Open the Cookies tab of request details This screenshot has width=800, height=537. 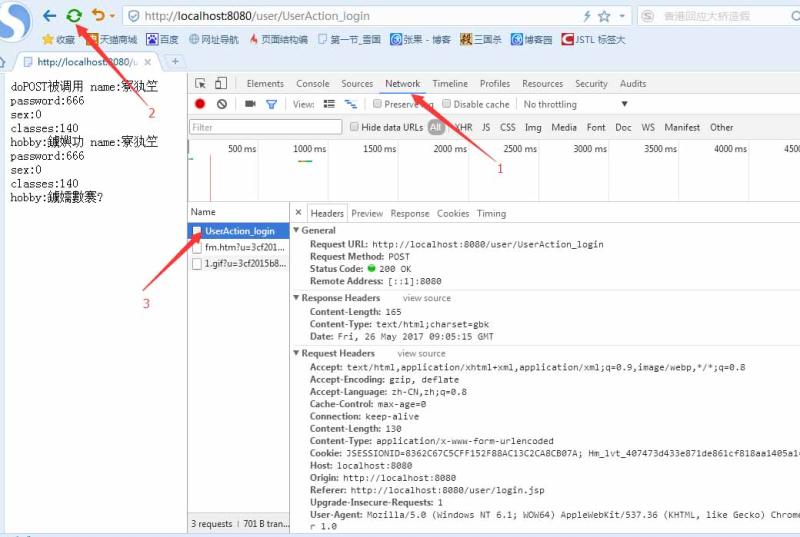[453, 214]
